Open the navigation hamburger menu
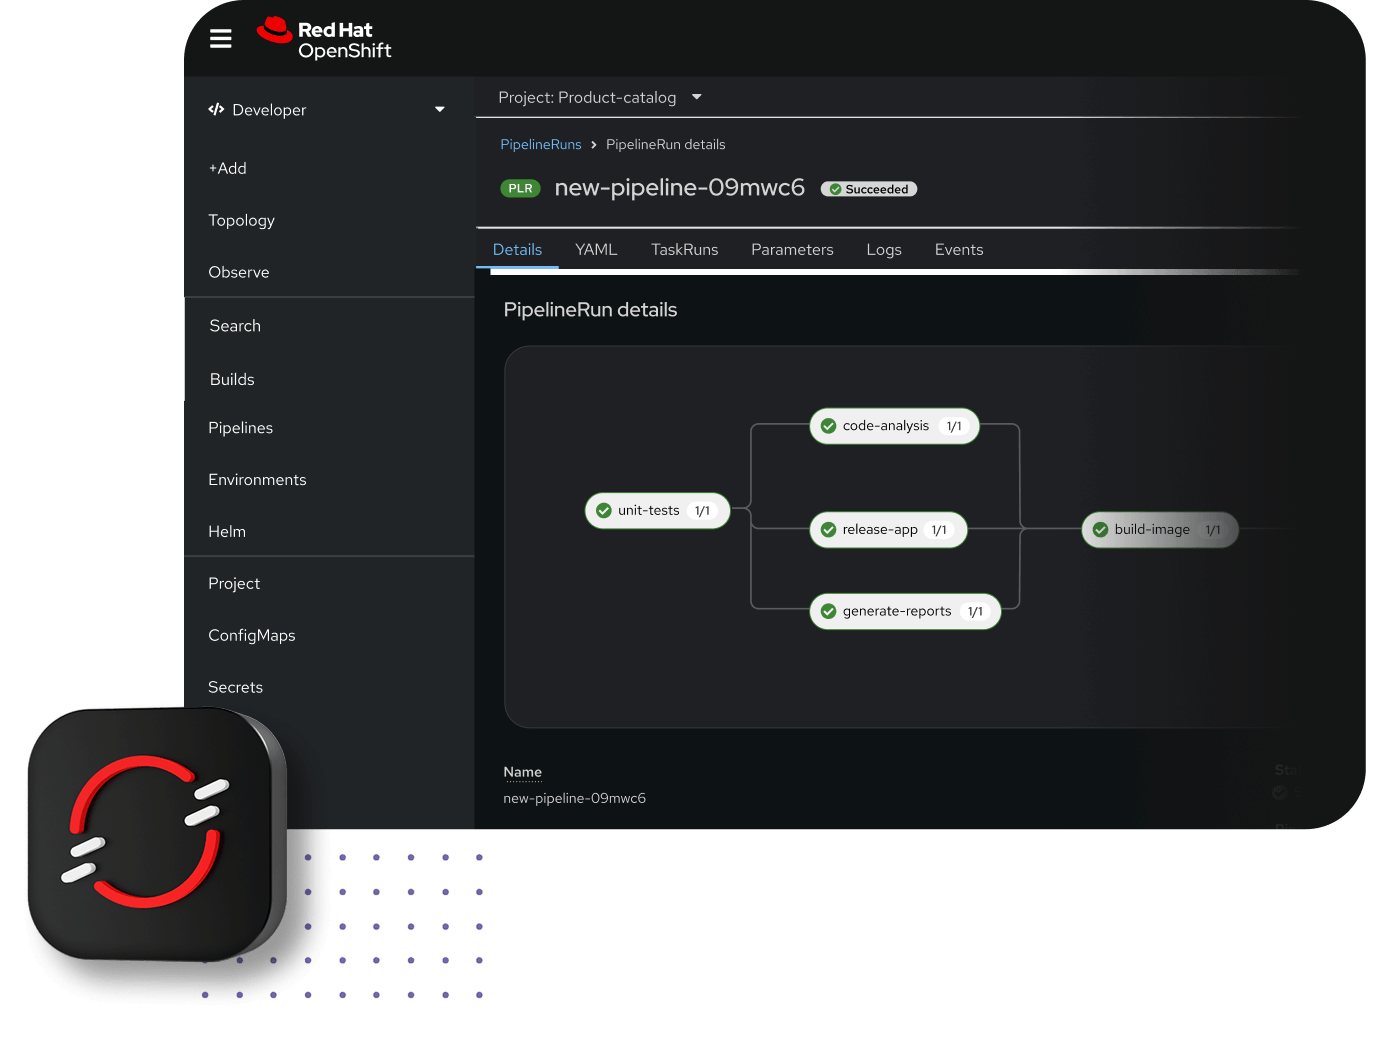Screen dimensions: 1374x1040 point(220,38)
